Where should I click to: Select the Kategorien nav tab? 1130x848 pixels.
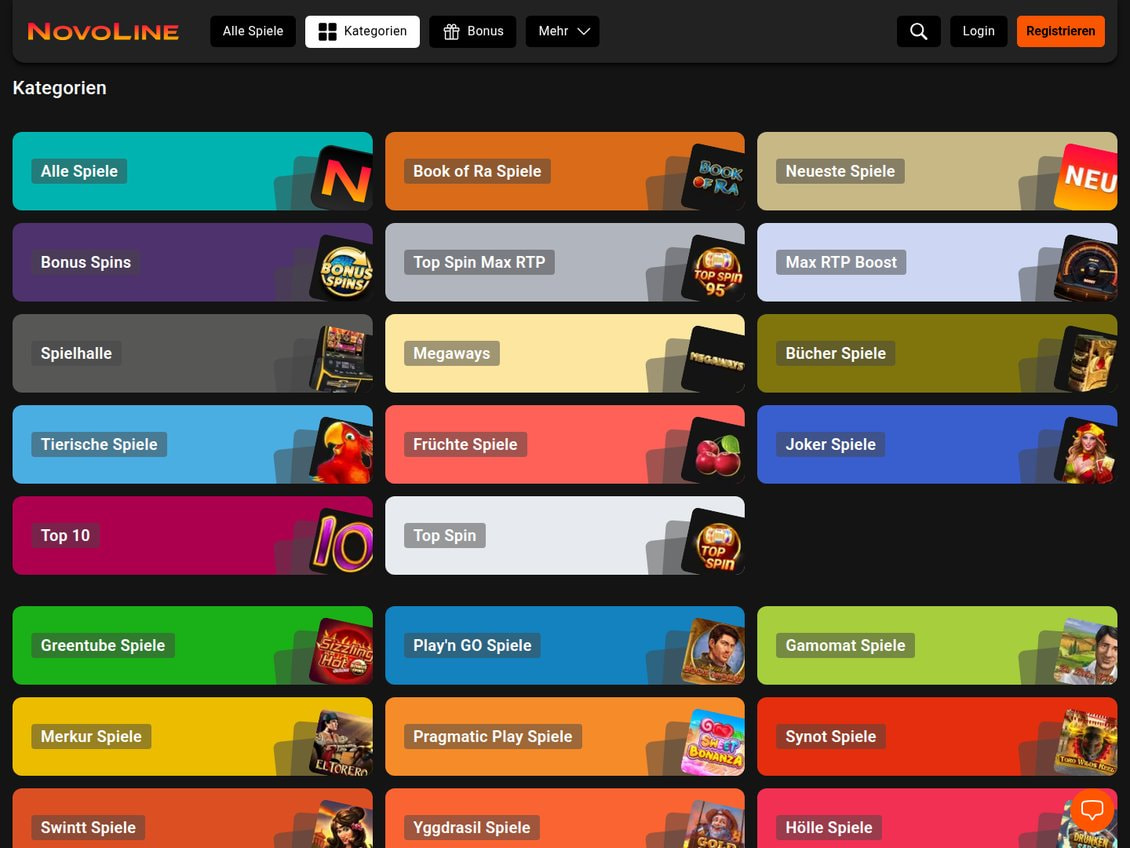tap(362, 31)
